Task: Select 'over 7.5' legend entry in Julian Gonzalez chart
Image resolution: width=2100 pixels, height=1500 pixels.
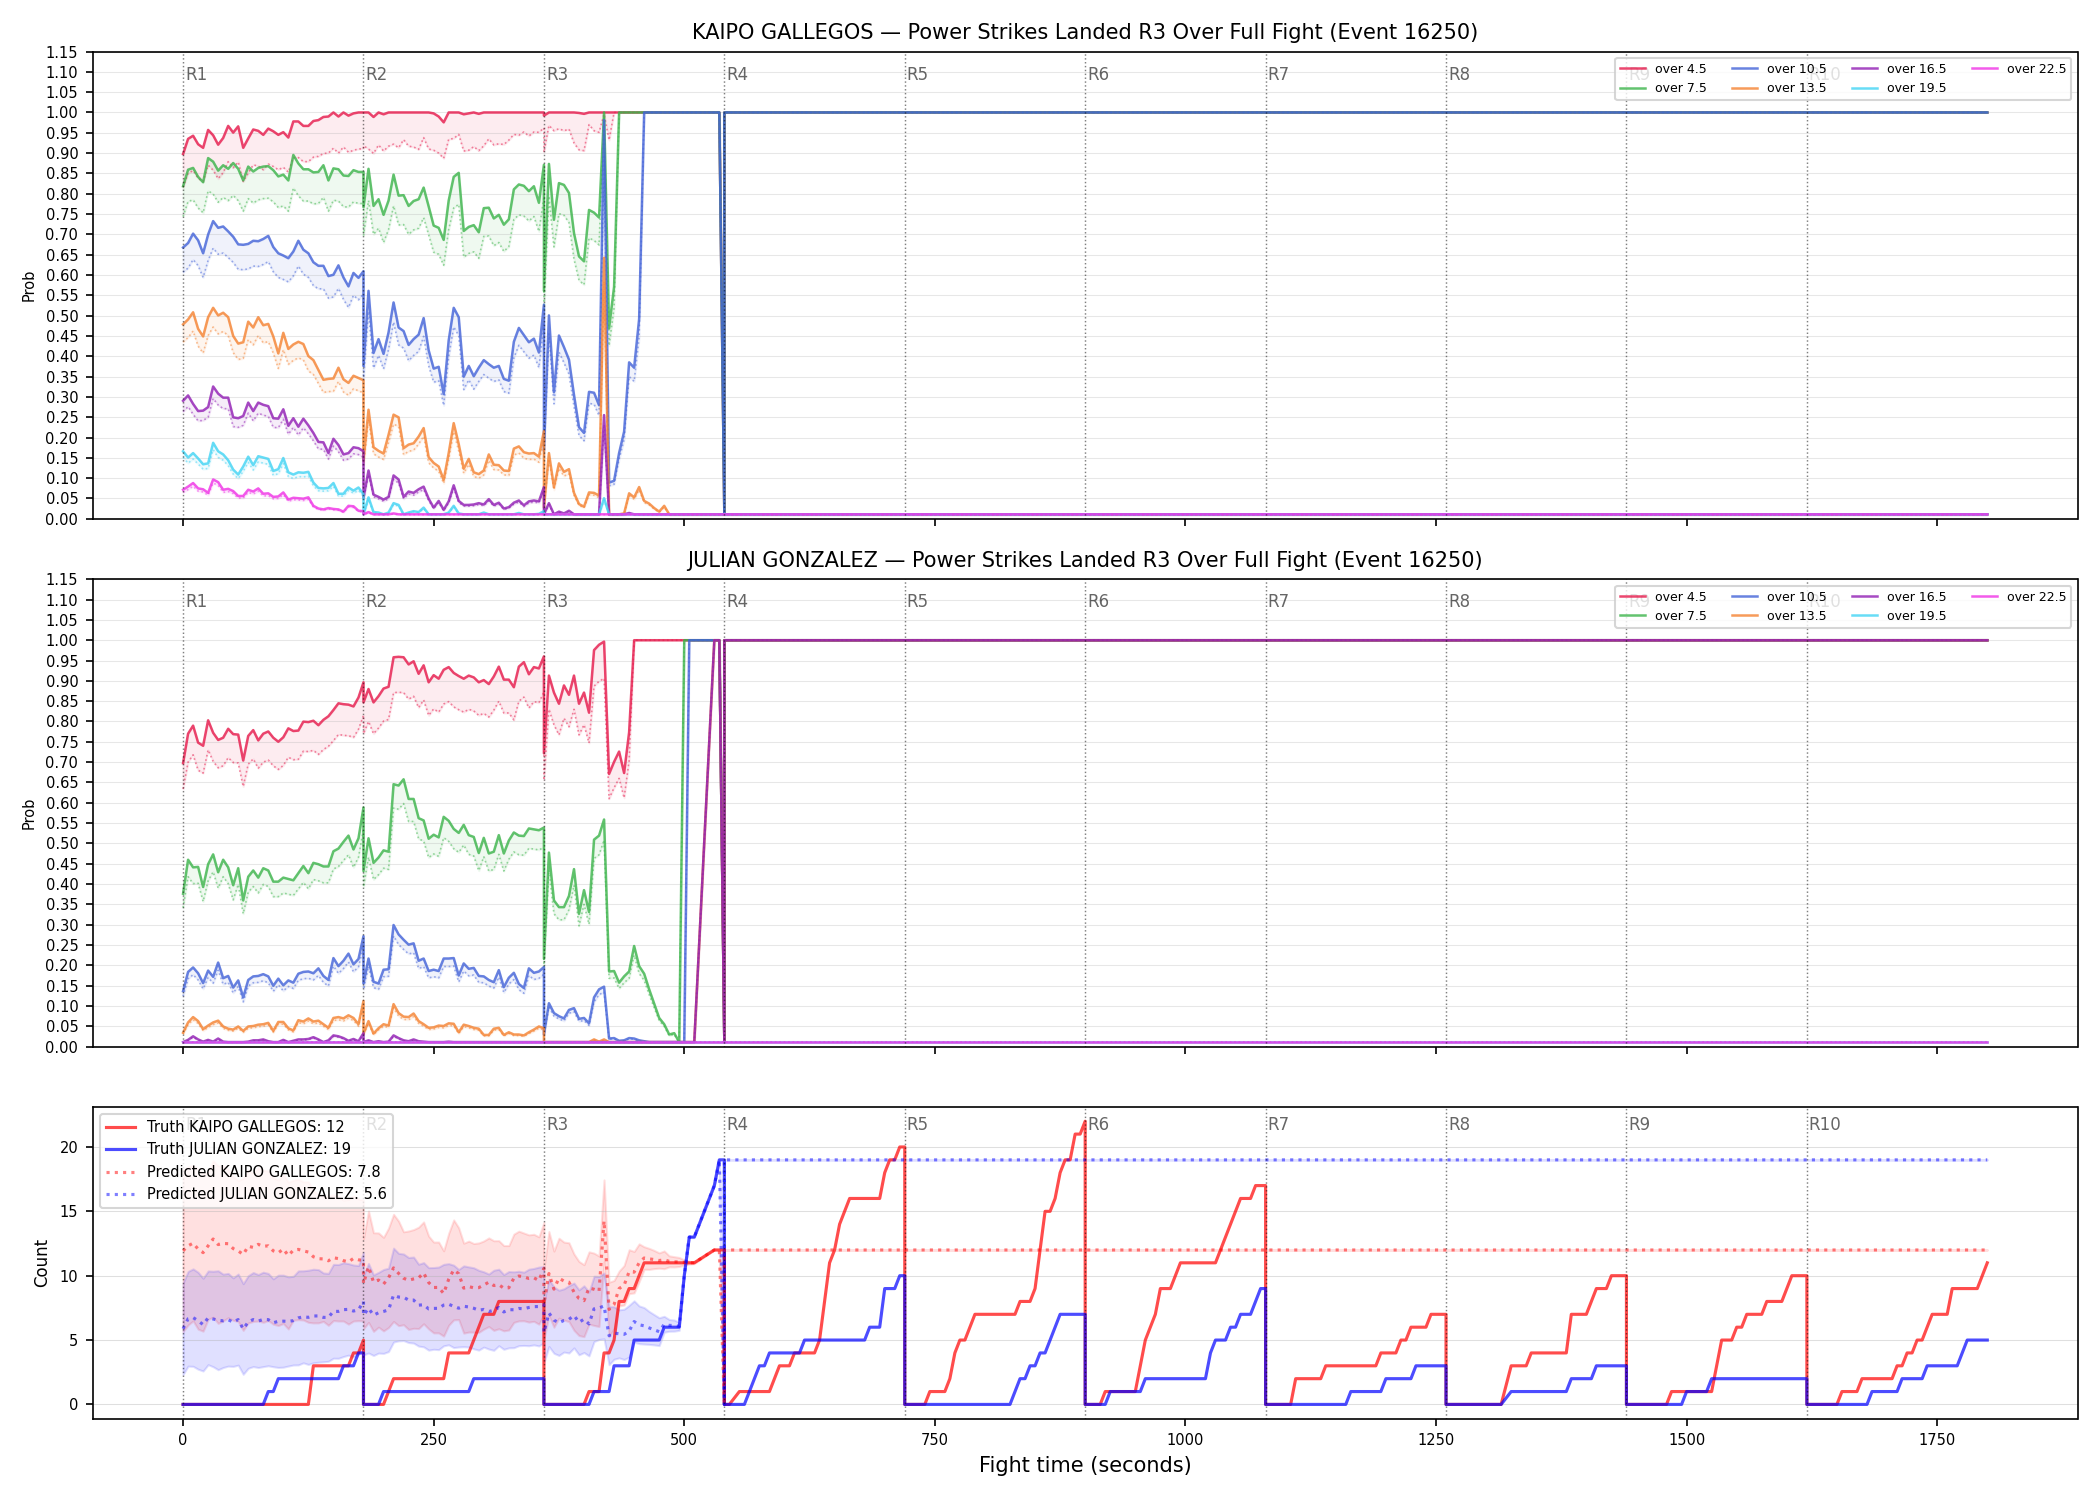Action: [1663, 616]
